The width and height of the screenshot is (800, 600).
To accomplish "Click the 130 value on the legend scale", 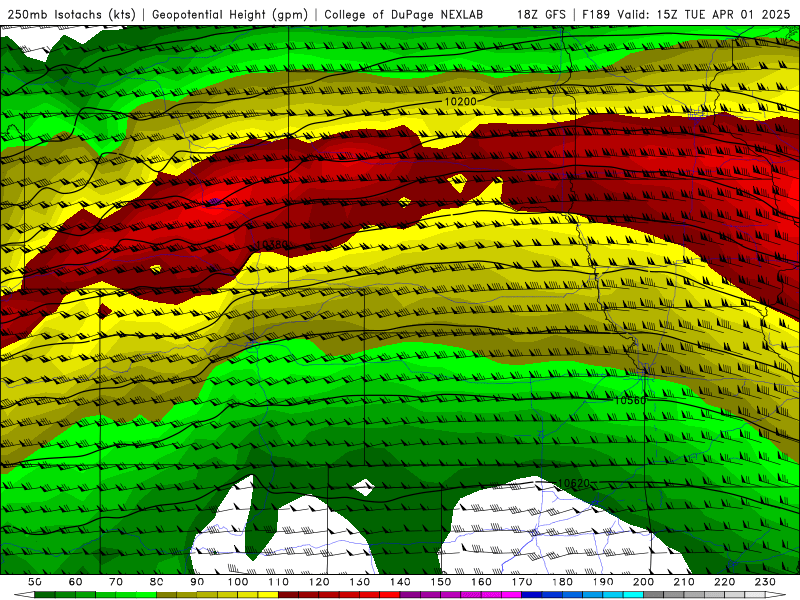I will click(359, 582).
